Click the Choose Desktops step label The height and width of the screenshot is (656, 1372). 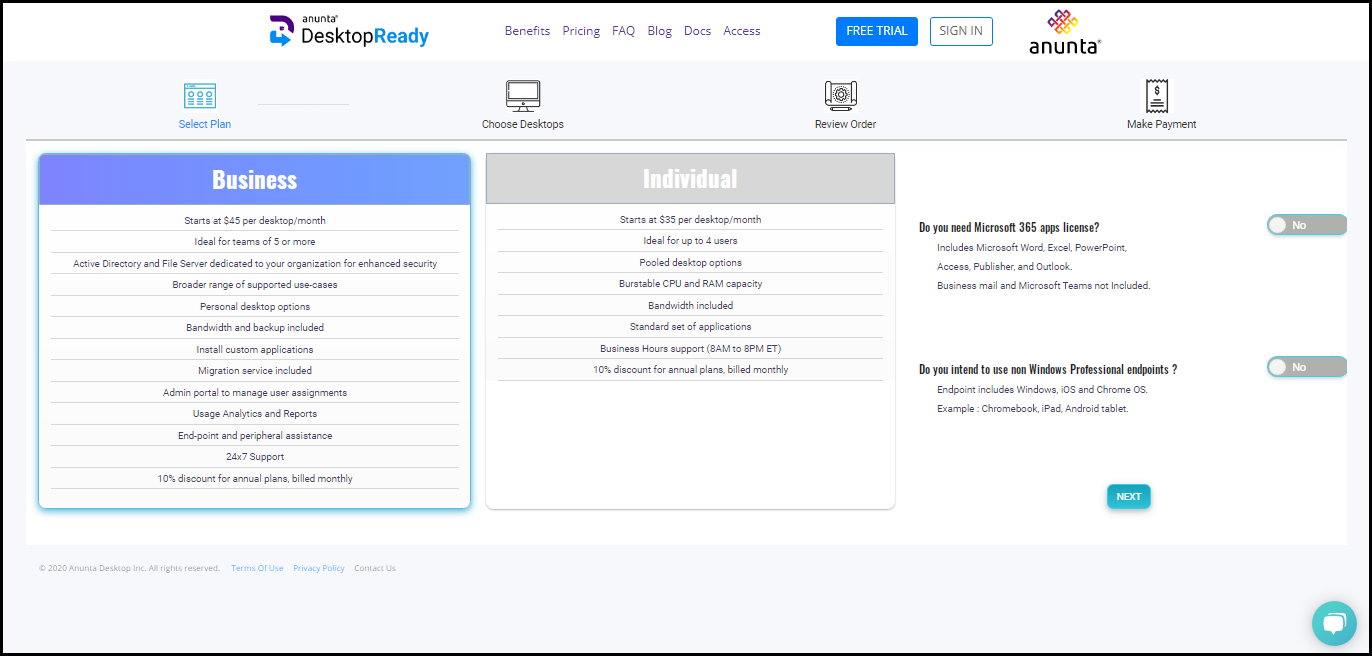523,124
